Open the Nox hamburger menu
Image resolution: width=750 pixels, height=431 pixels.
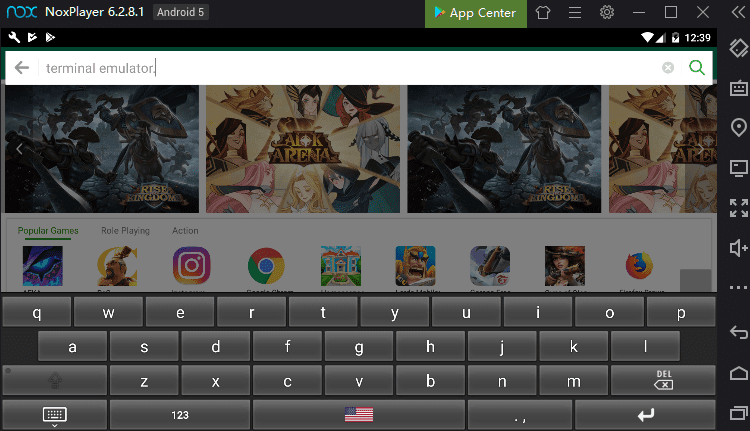(575, 12)
